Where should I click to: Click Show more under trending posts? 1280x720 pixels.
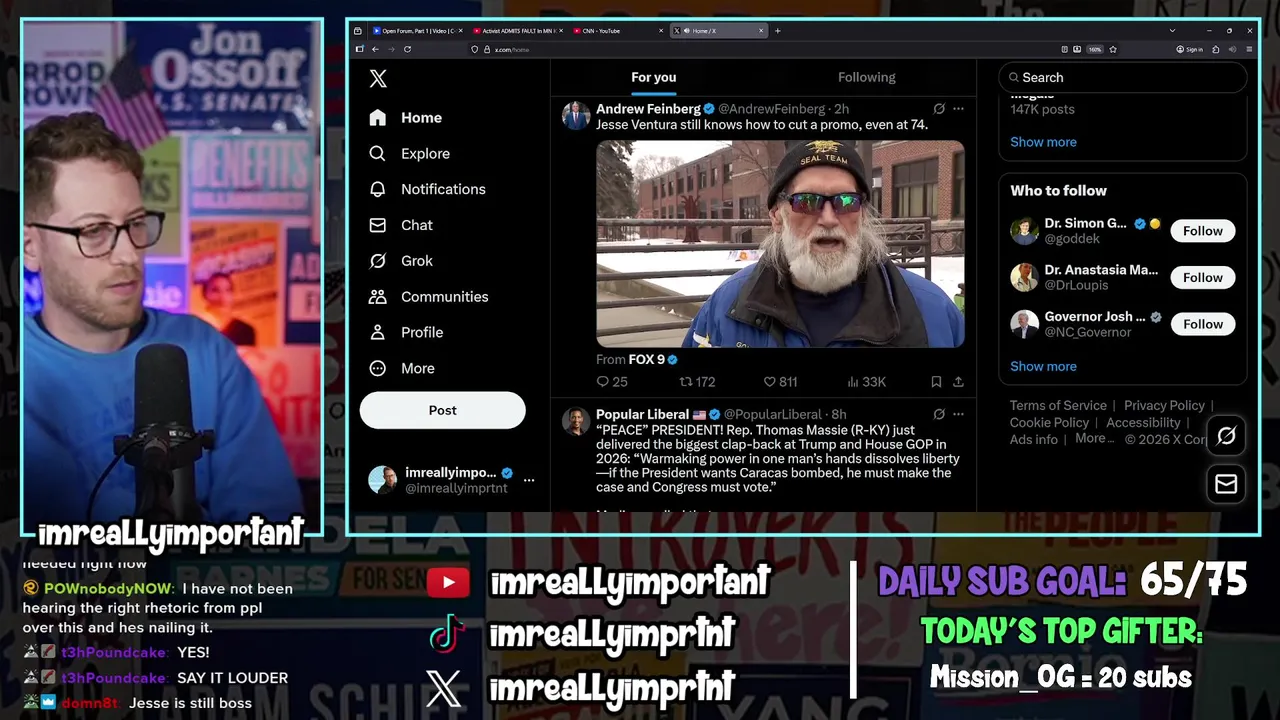click(x=1043, y=142)
